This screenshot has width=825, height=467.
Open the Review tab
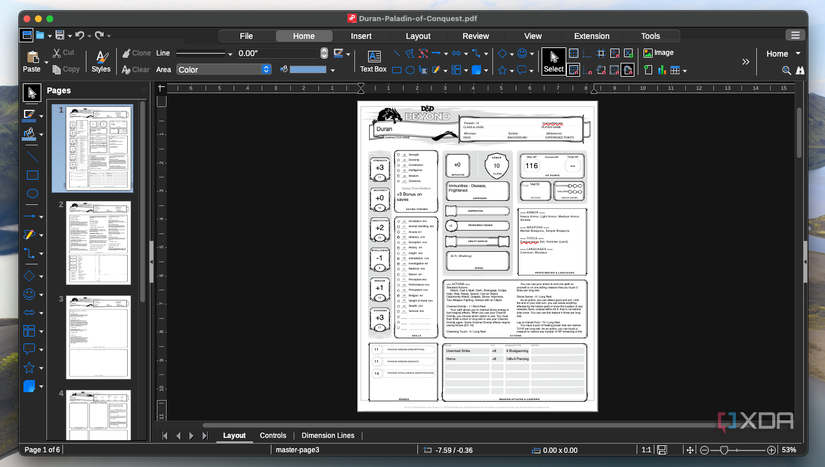tap(476, 36)
